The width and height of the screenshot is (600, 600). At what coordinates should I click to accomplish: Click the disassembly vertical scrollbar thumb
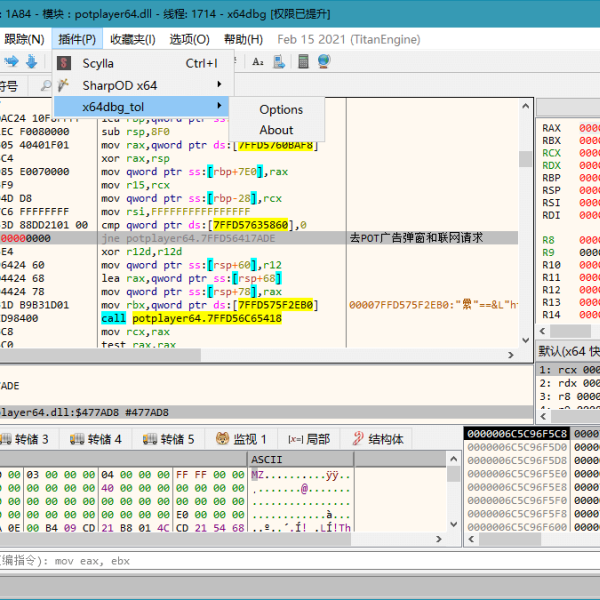(x=525, y=158)
